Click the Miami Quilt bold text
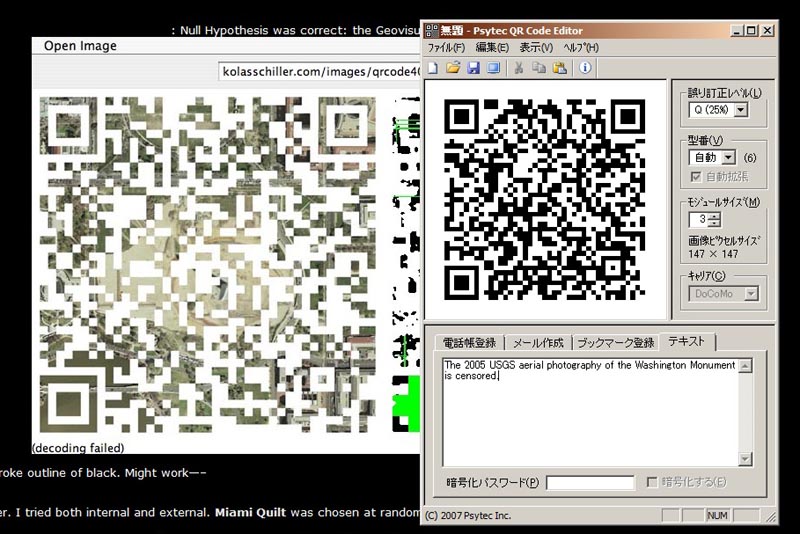The height and width of the screenshot is (534, 800). click(x=250, y=512)
